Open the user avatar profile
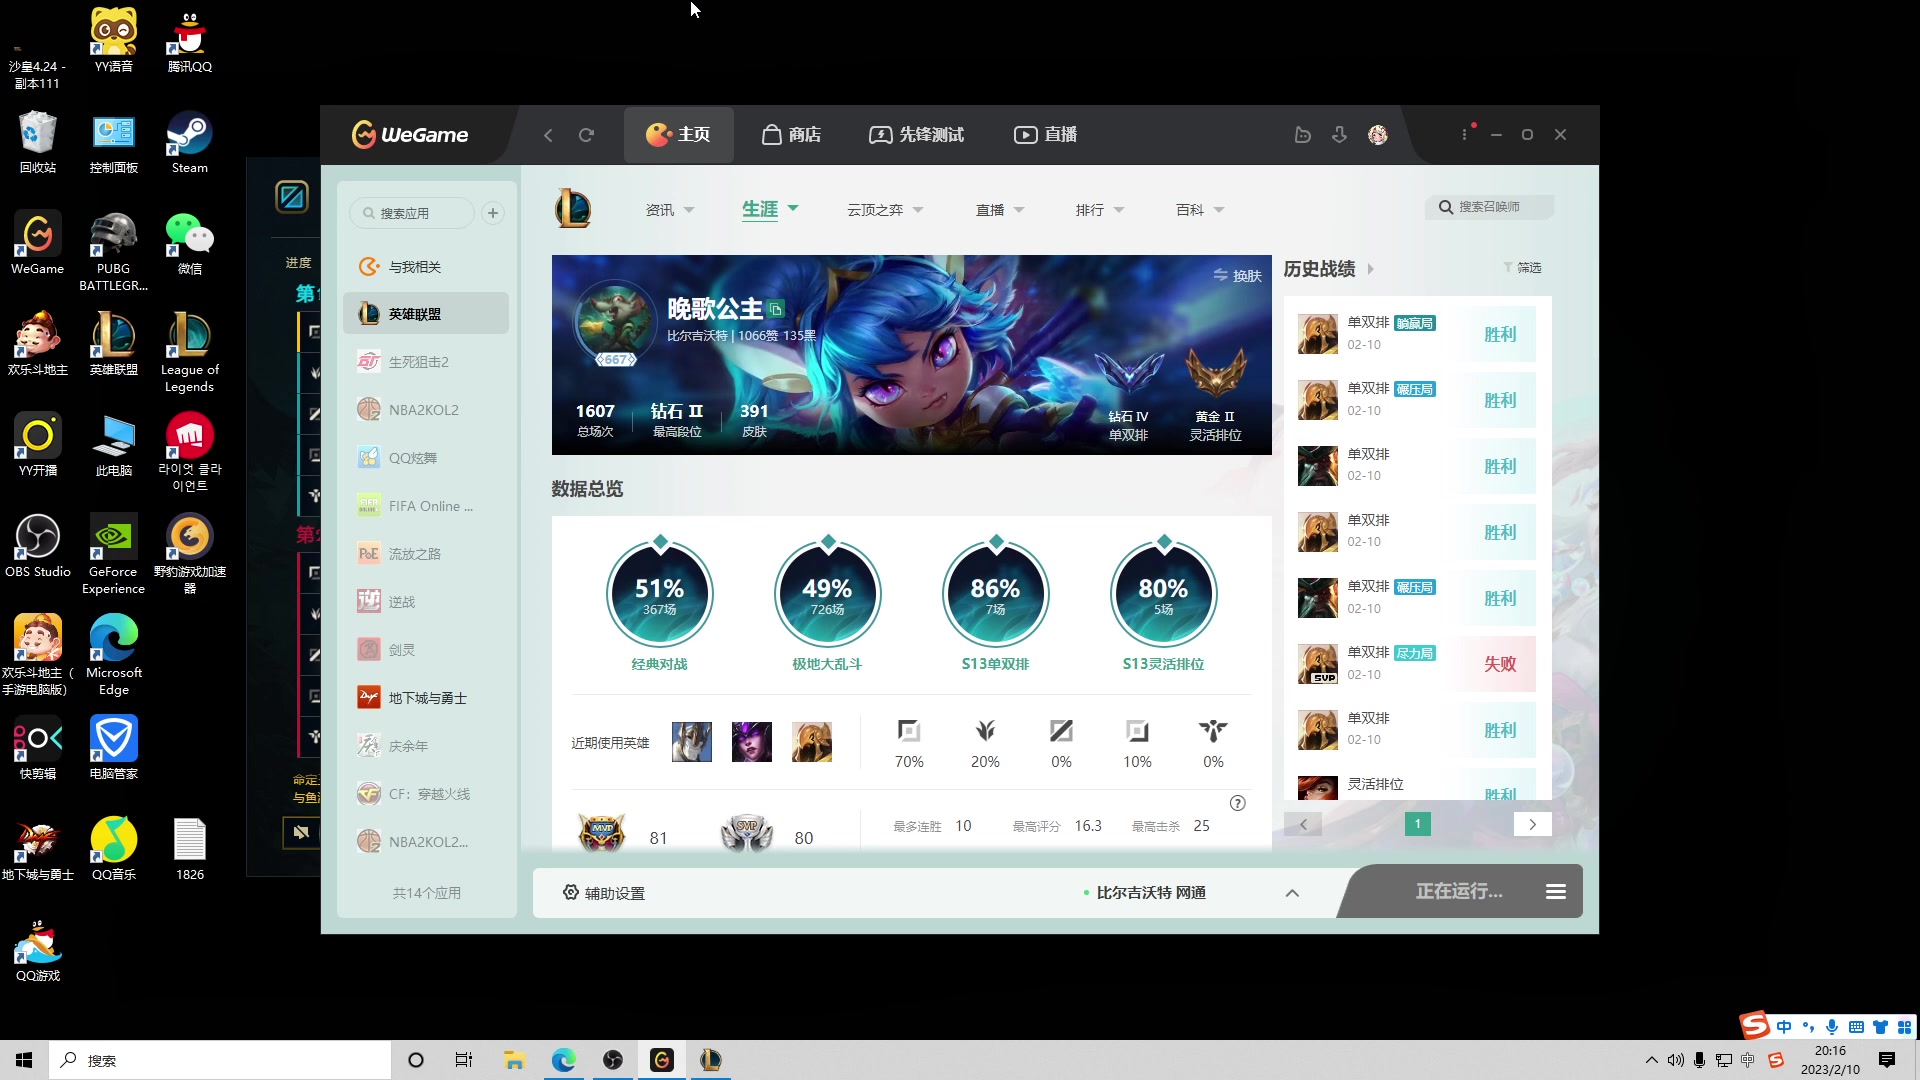1920x1080 pixels. point(1378,135)
